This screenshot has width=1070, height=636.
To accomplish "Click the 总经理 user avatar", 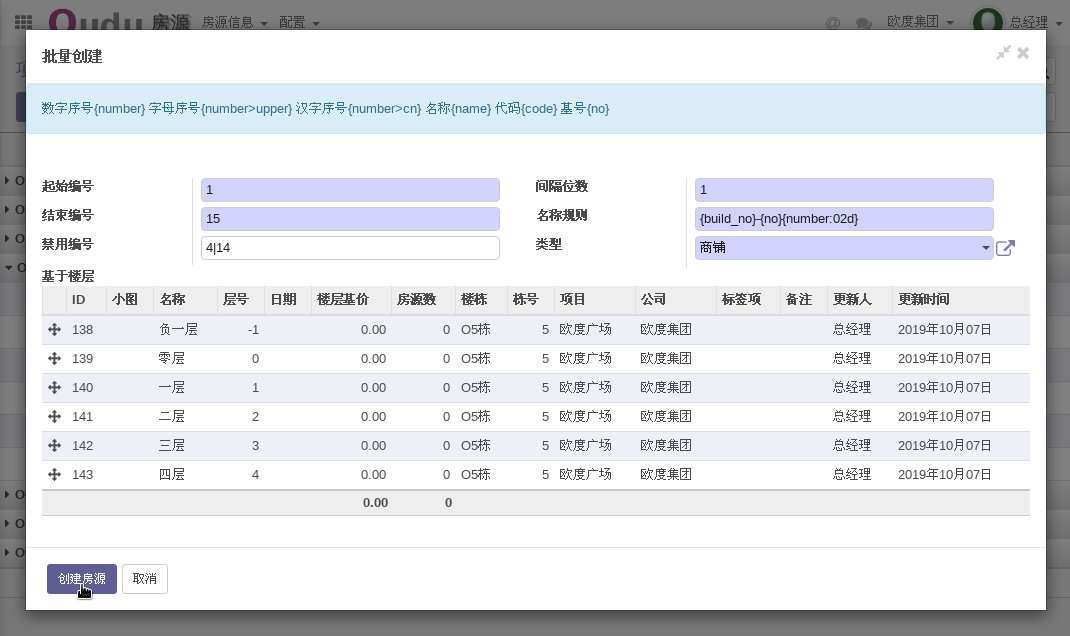I will [987, 21].
